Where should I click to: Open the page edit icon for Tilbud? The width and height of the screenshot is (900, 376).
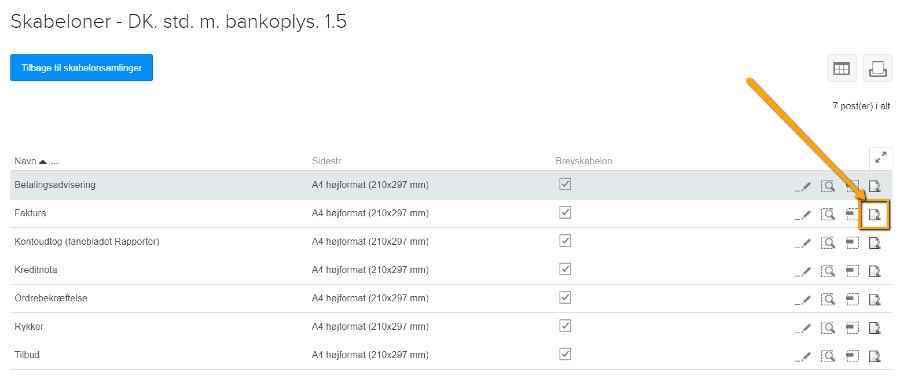pyautogui.click(x=874, y=356)
